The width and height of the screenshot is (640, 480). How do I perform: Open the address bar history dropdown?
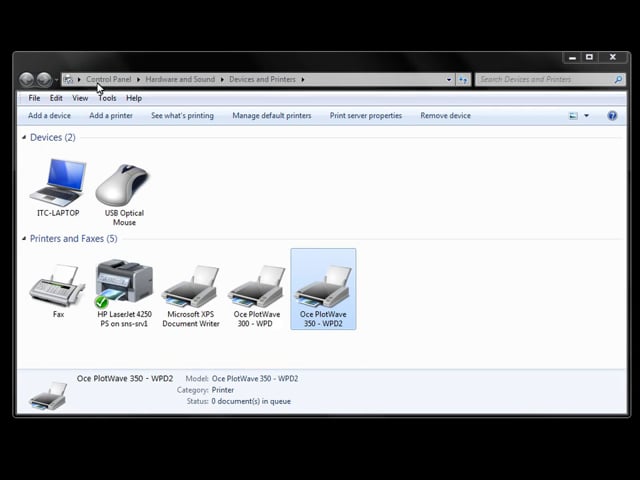449,80
